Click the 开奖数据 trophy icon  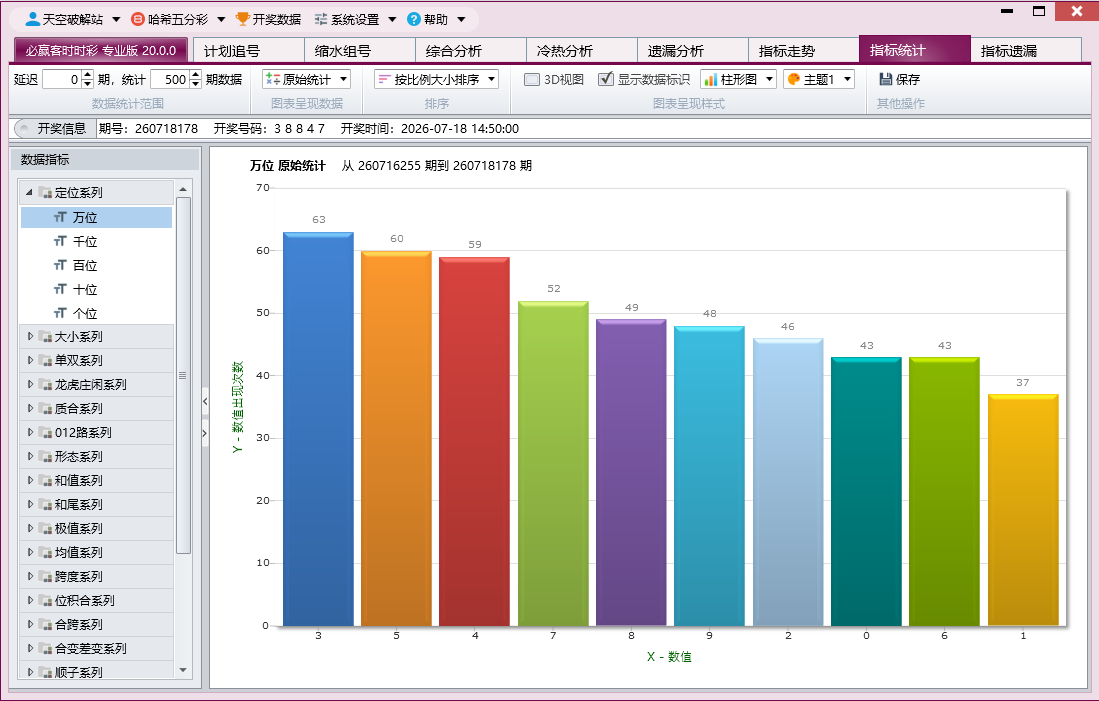(x=243, y=19)
